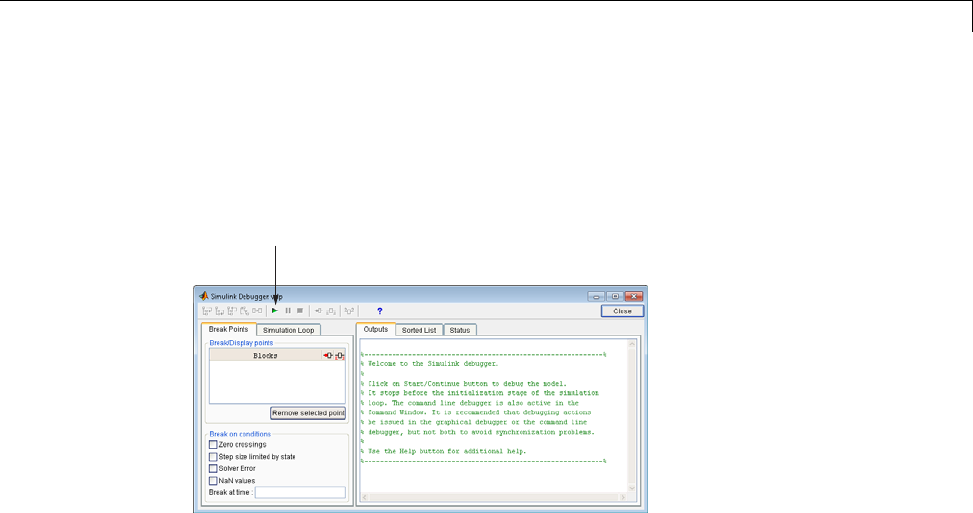Stop the debugging session
The image size is (973, 513).
[300, 311]
